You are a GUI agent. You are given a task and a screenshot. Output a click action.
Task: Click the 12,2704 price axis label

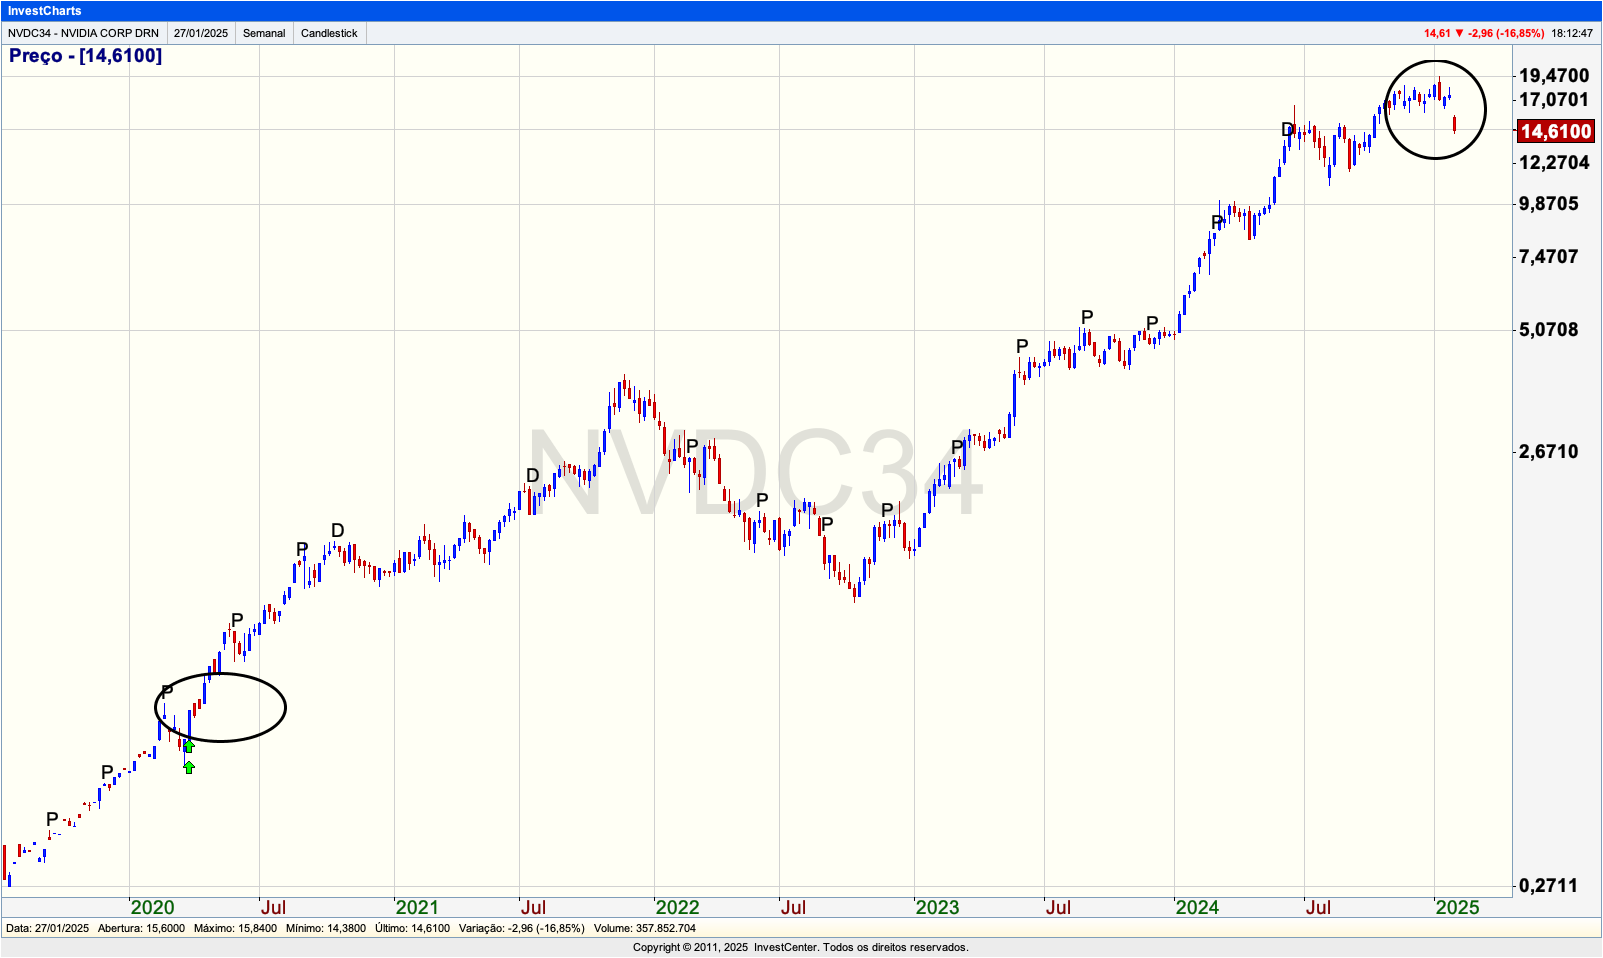point(1554,162)
